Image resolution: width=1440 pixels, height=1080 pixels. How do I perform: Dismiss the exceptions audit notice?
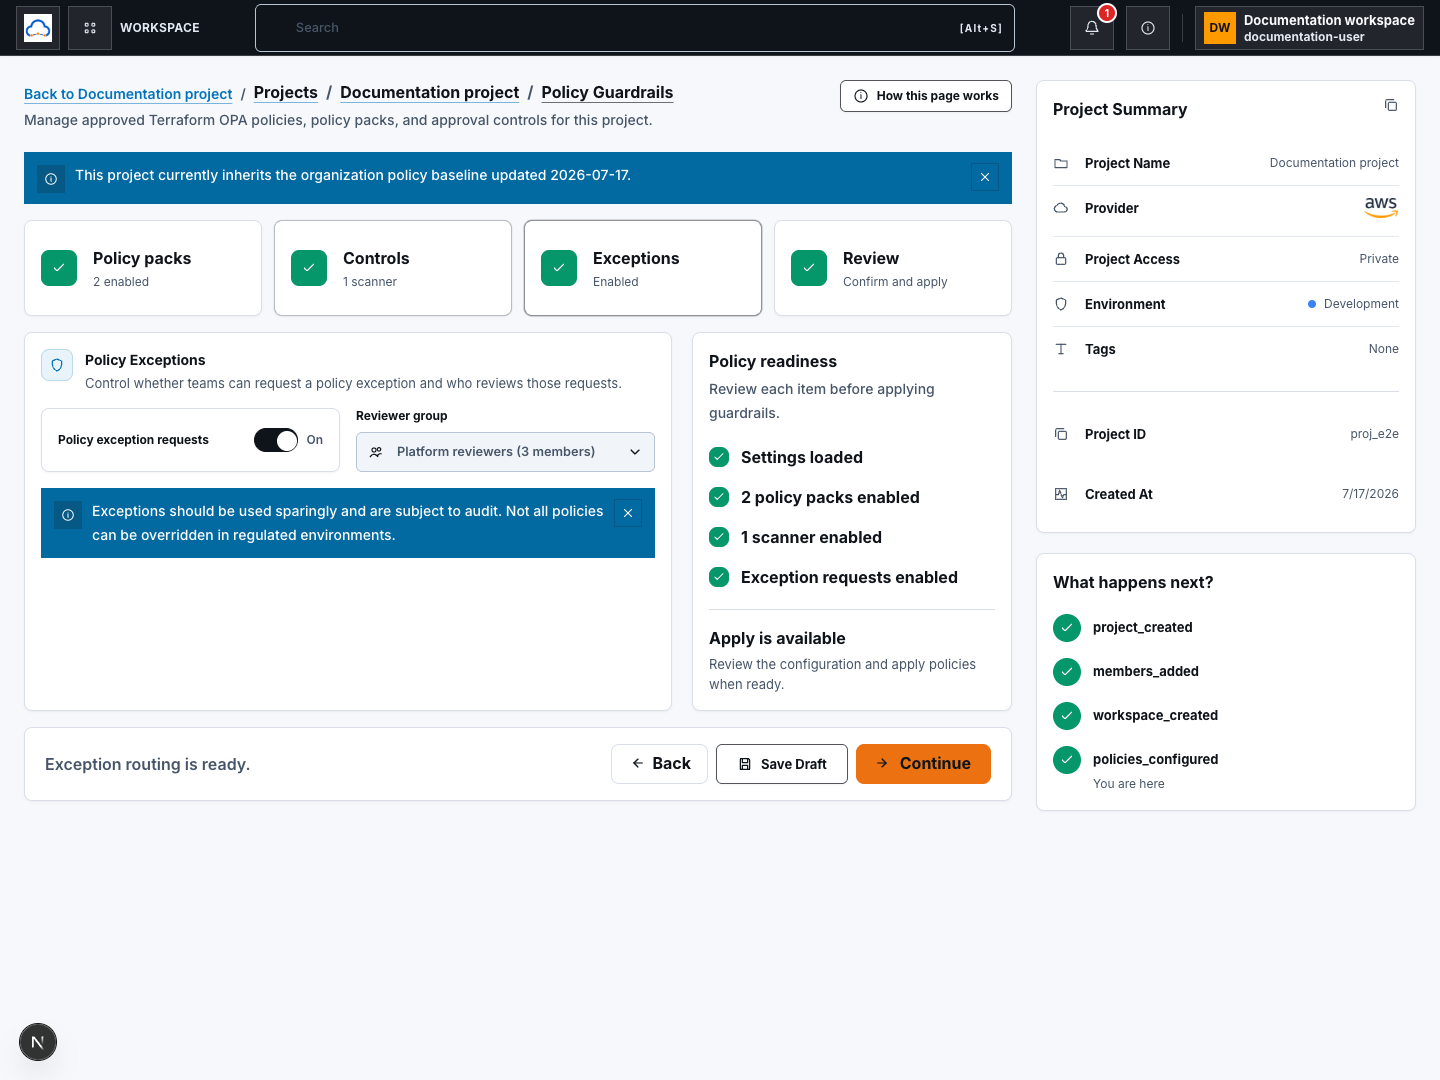click(628, 513)
